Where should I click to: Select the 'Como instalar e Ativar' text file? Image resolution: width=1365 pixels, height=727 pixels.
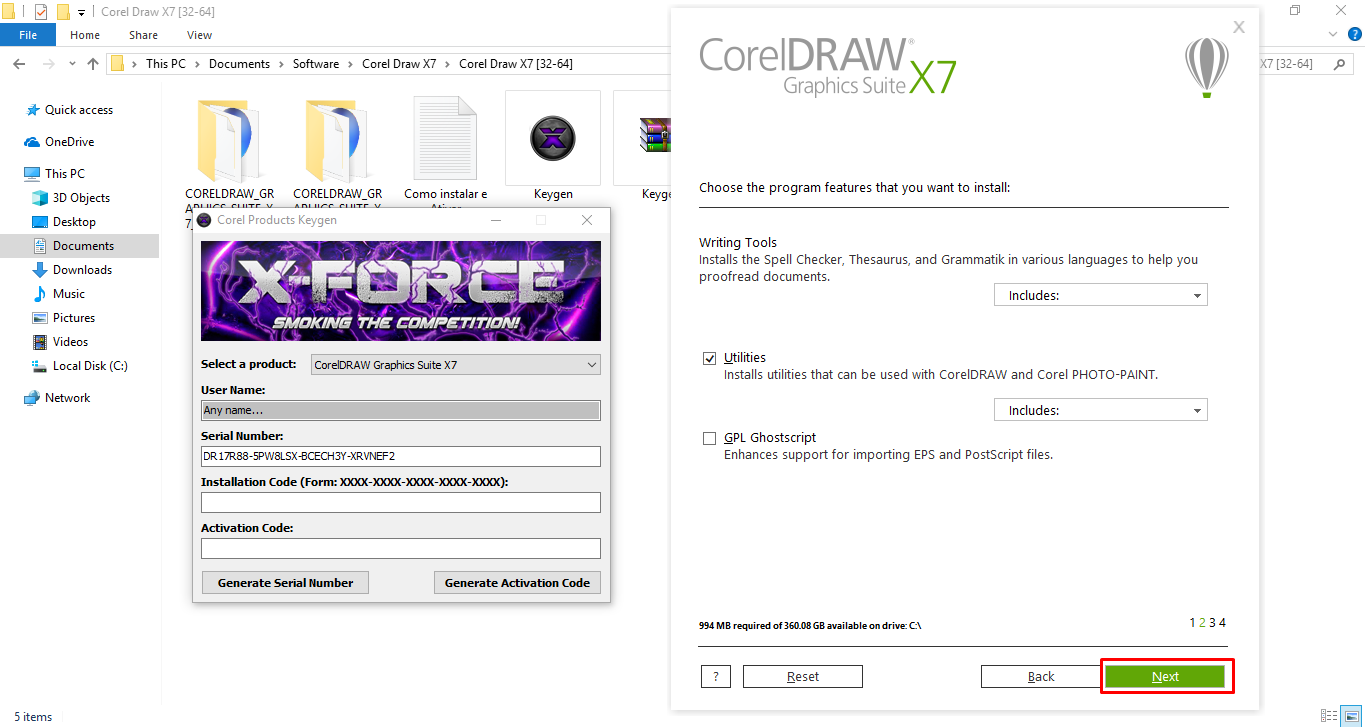coord(445,138)
